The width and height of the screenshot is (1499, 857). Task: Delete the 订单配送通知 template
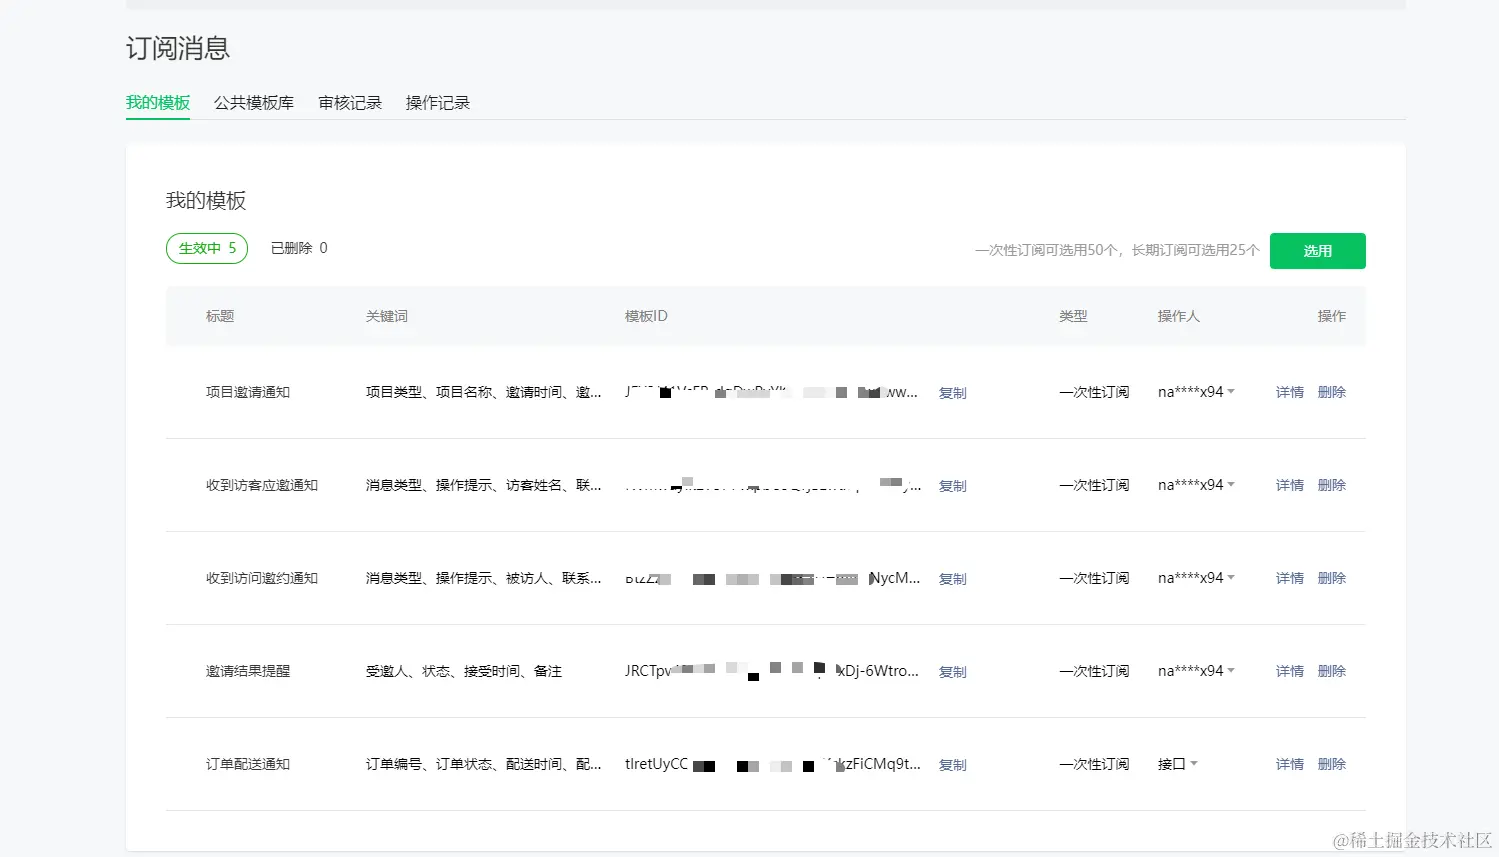[1332, 764]
